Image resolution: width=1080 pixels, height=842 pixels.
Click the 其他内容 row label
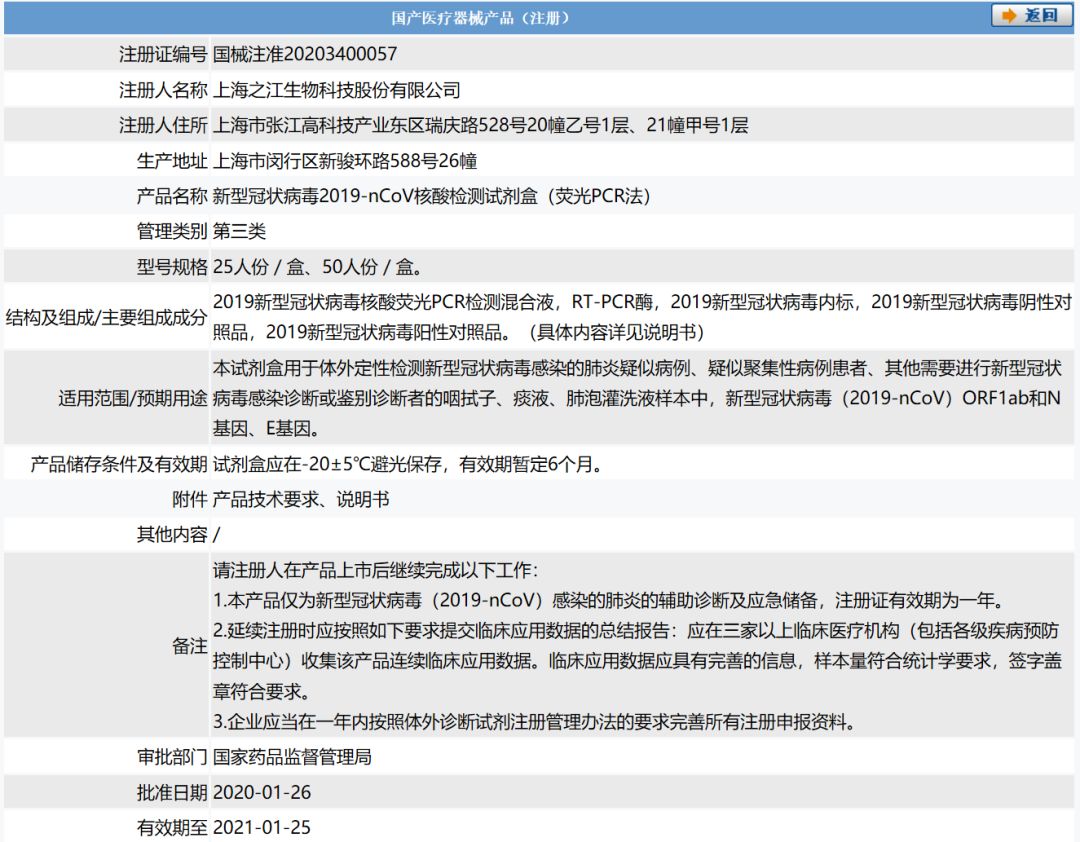(x=172, y=534)
